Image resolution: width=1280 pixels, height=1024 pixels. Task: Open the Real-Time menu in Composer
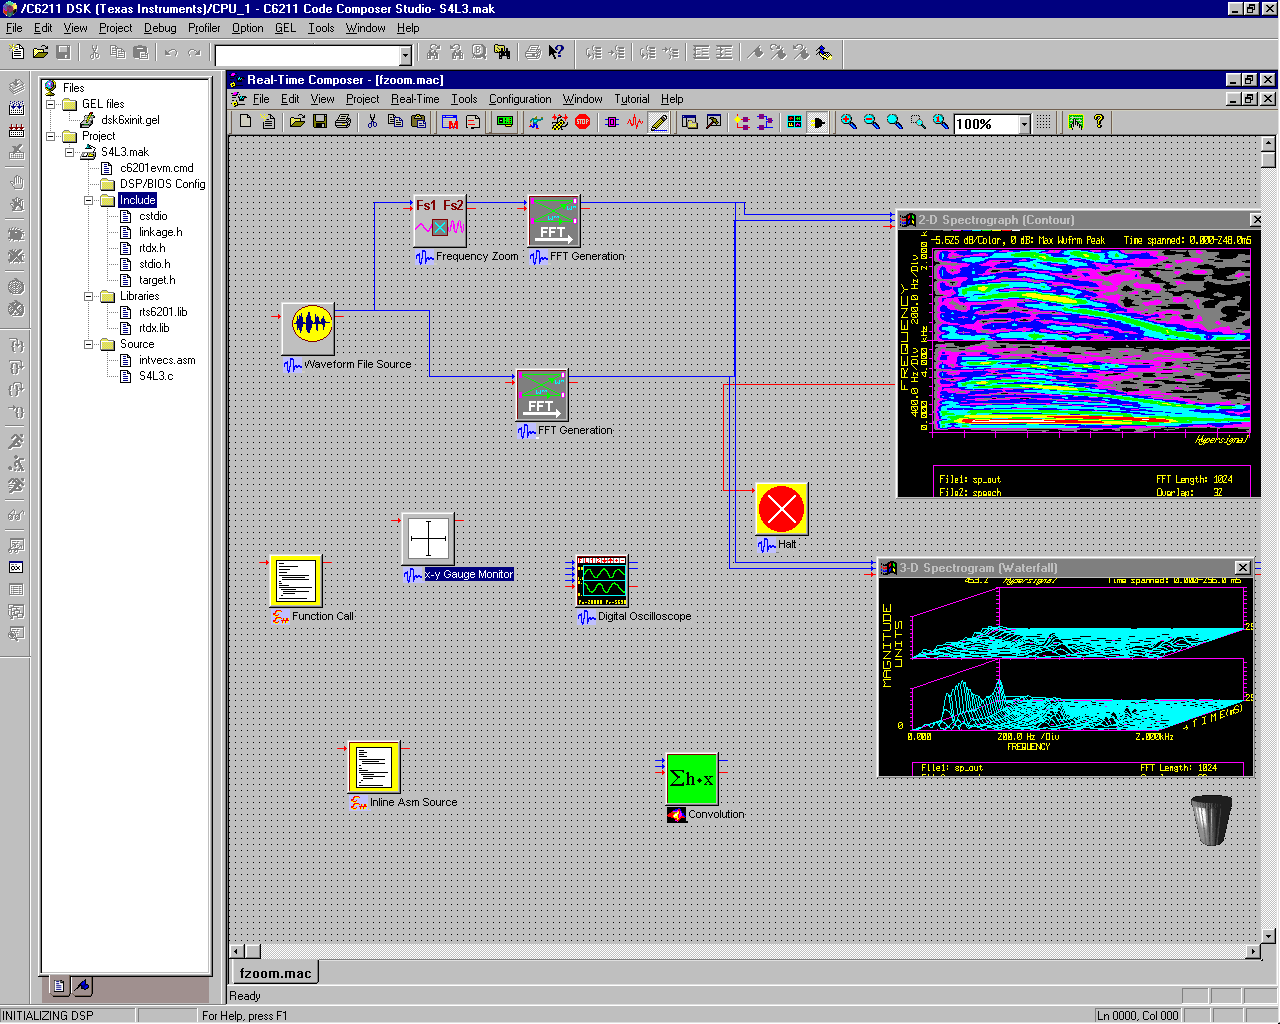coord(415,99)
